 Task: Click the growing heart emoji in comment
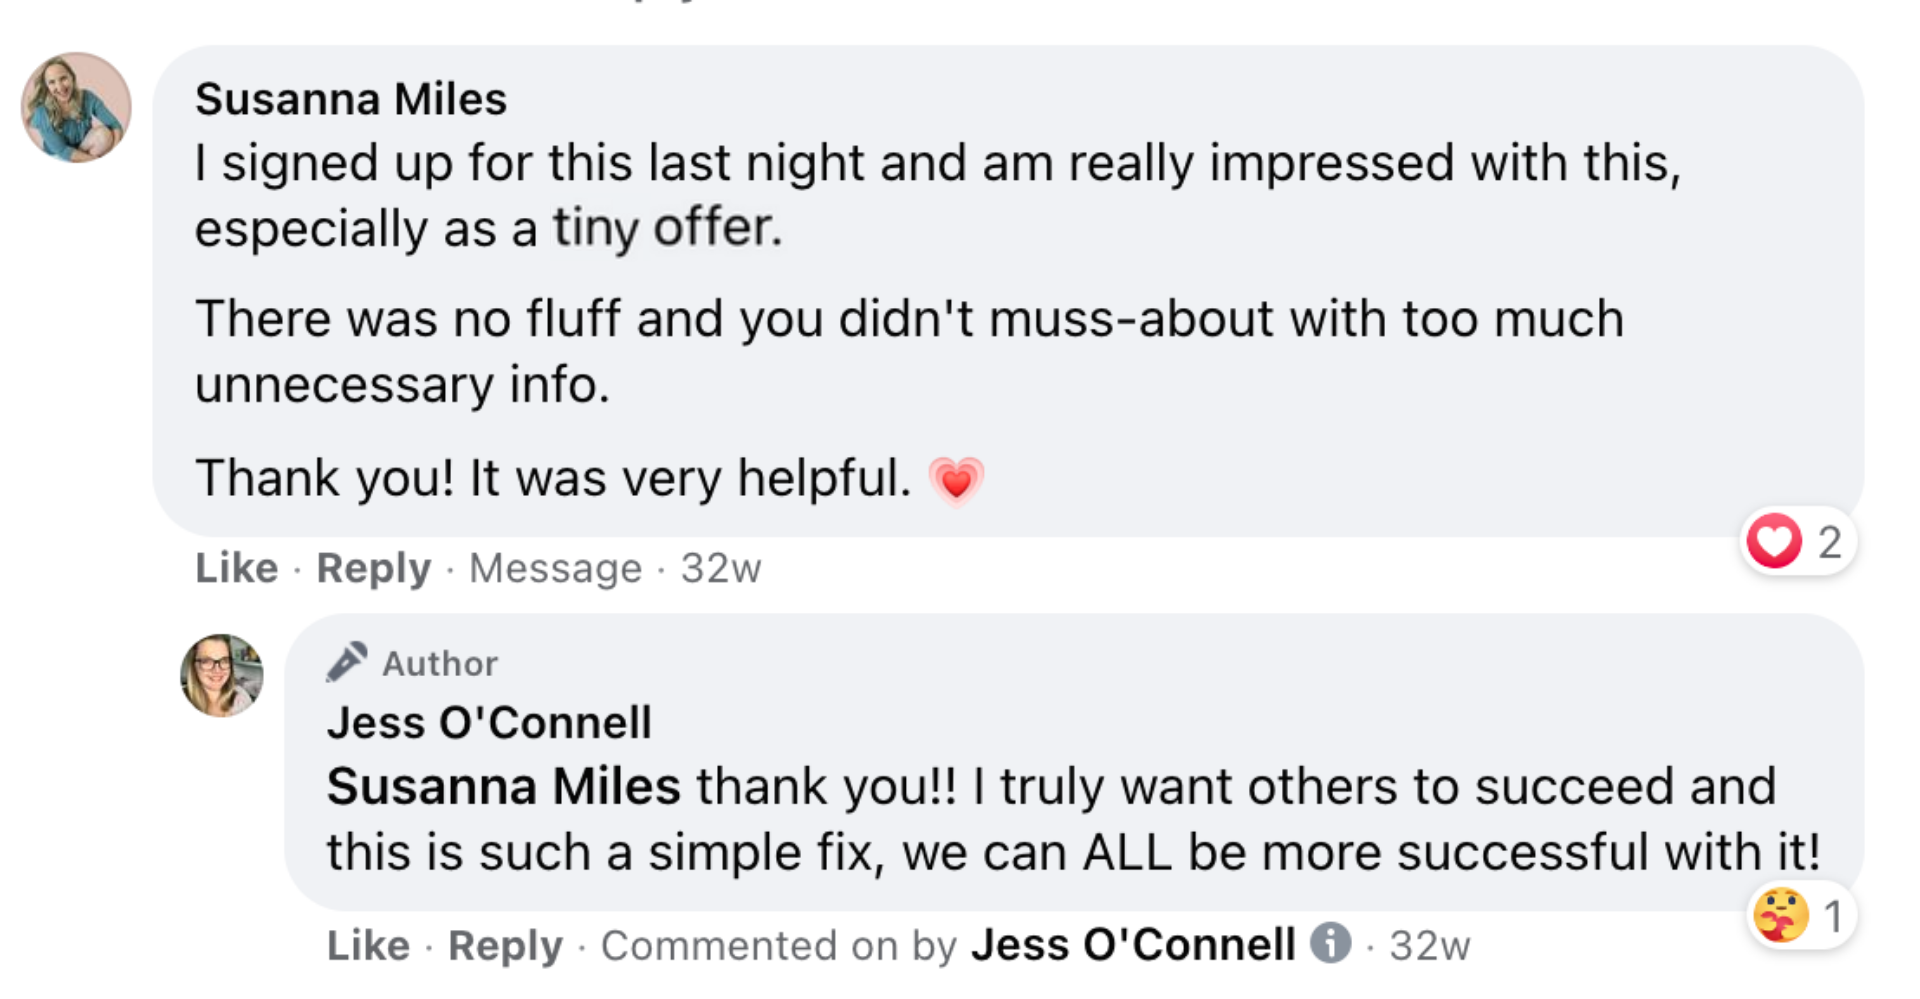coord(956,480)
